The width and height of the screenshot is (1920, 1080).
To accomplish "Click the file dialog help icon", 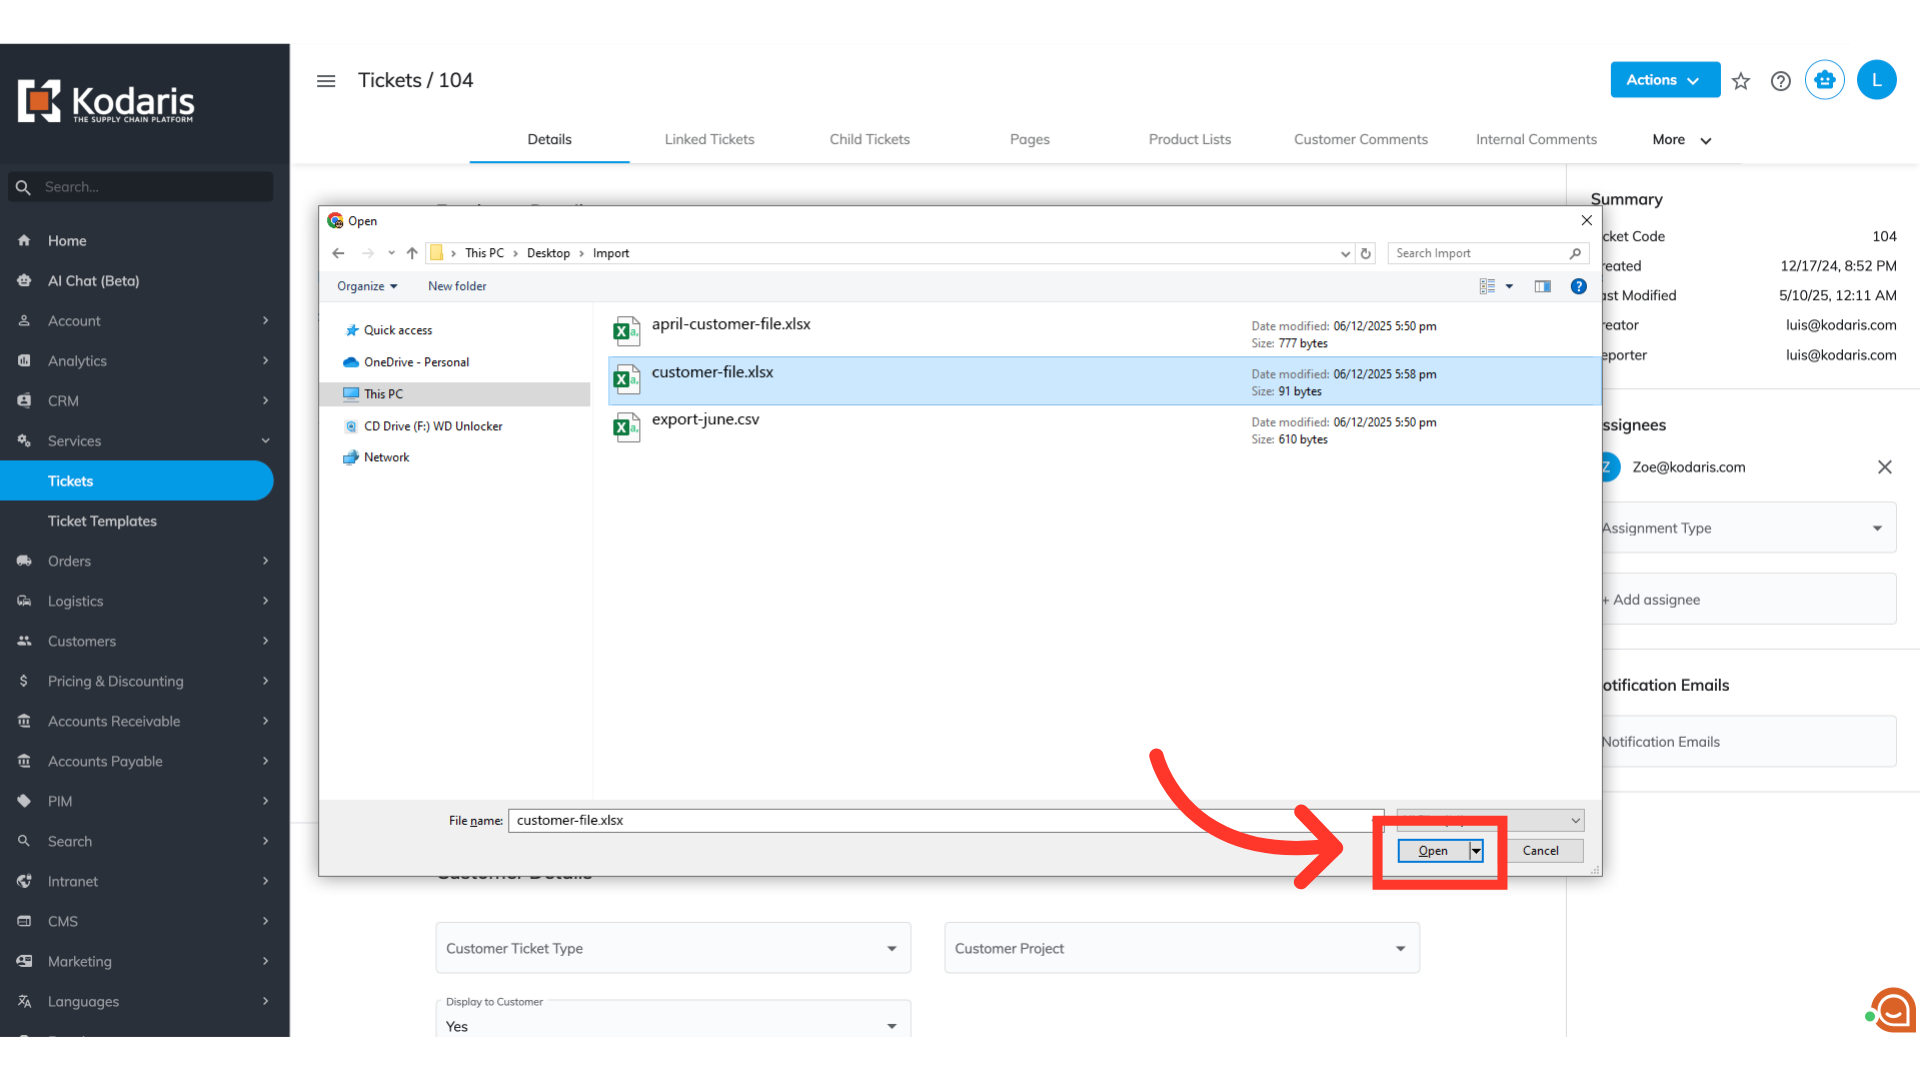I will (x=1578, y=287).
